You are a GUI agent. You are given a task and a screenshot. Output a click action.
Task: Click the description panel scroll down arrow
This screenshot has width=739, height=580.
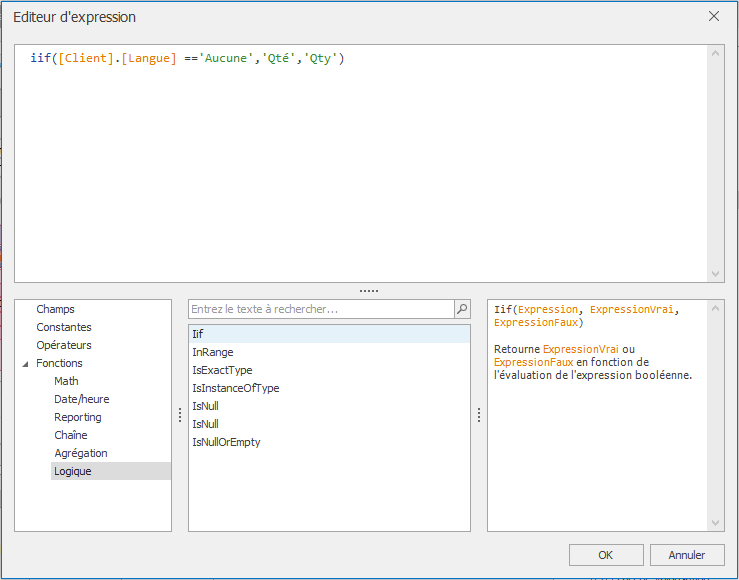pyautogui.click(x=716, y=523)
